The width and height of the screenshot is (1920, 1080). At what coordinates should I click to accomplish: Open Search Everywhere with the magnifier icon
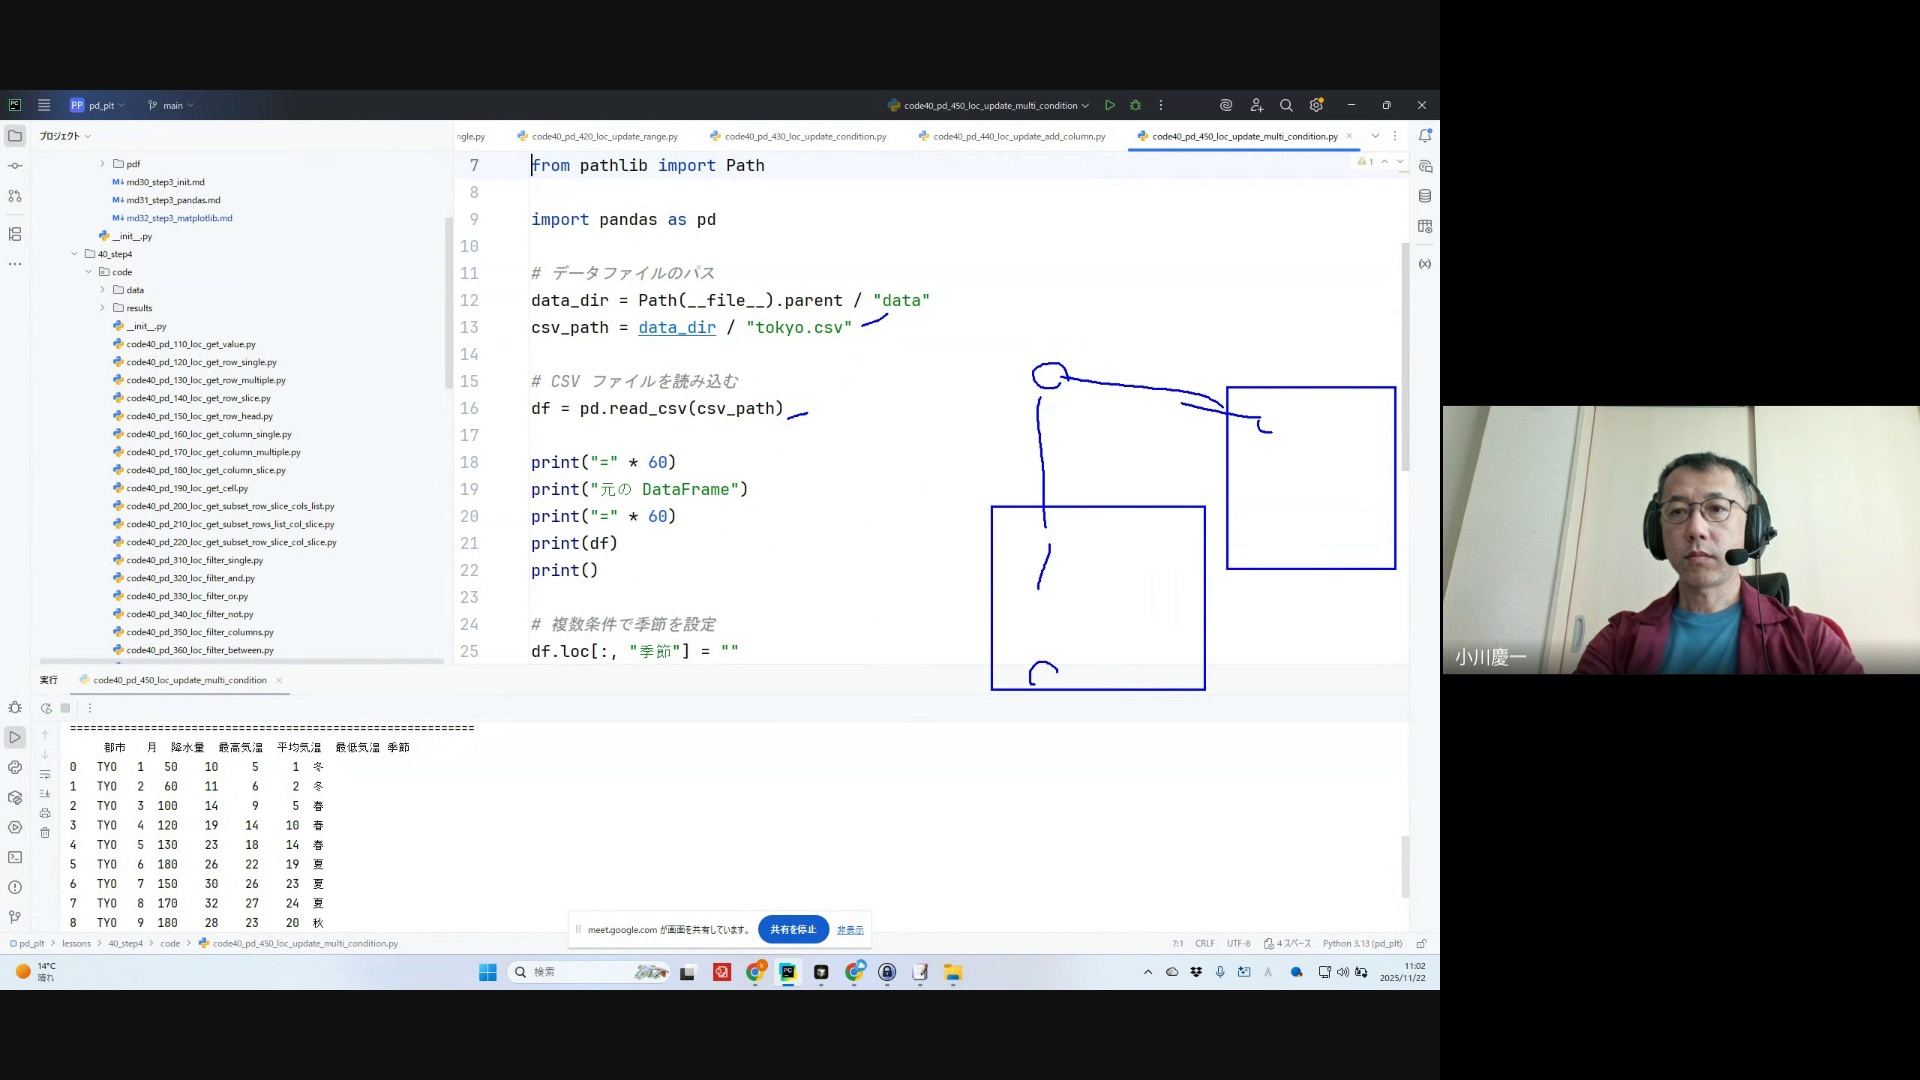(x=1286, y=105)
